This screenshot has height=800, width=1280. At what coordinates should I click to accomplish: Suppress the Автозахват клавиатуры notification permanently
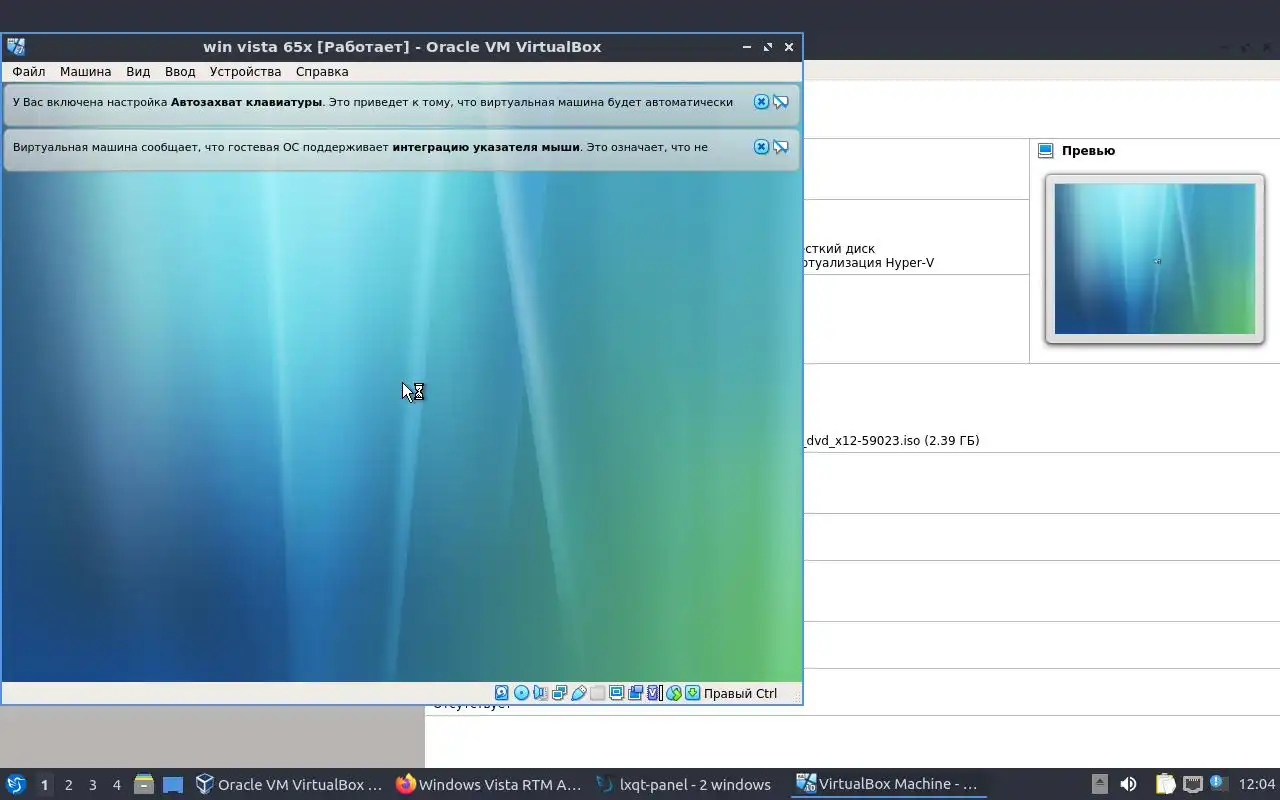[781, 102]
